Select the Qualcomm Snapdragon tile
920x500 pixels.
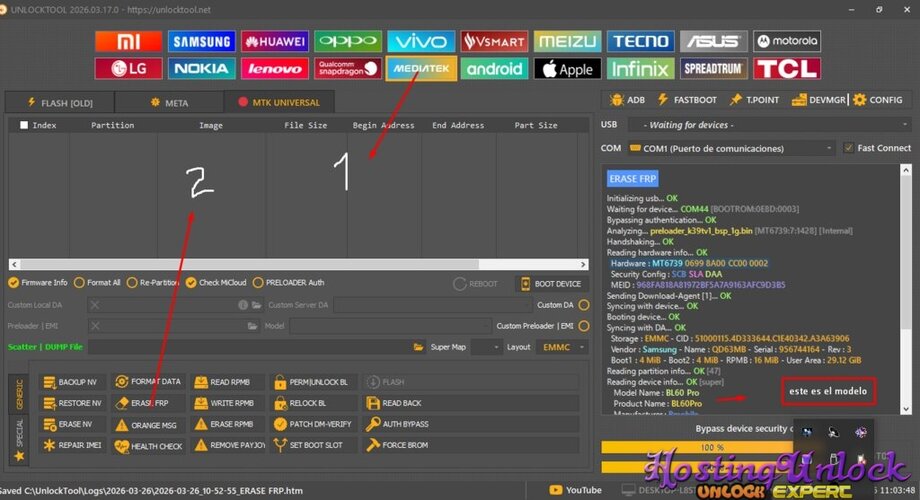click(x=348, y=69)
